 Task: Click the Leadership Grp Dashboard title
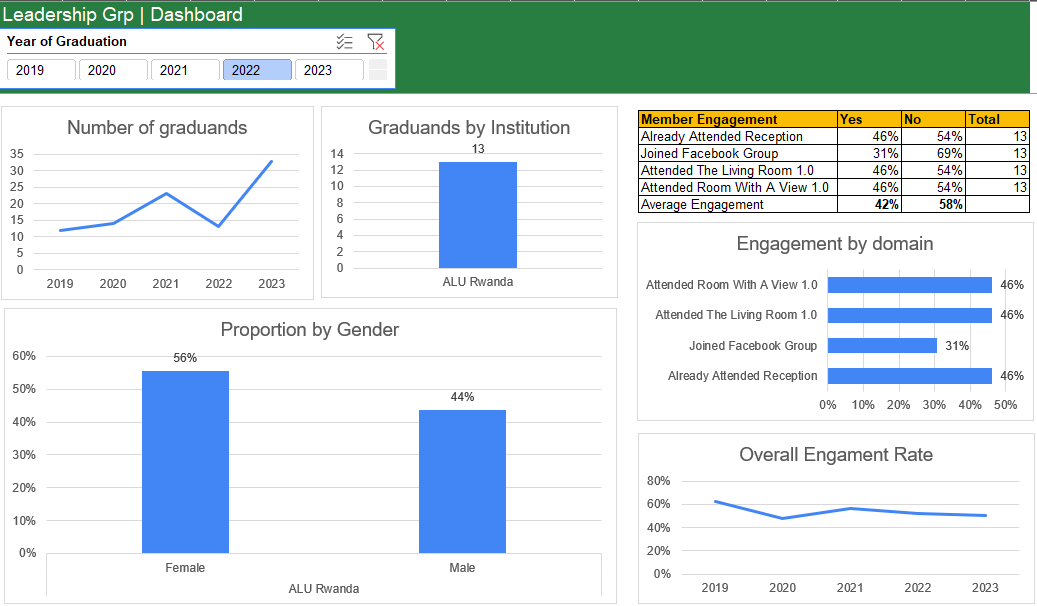124,14
